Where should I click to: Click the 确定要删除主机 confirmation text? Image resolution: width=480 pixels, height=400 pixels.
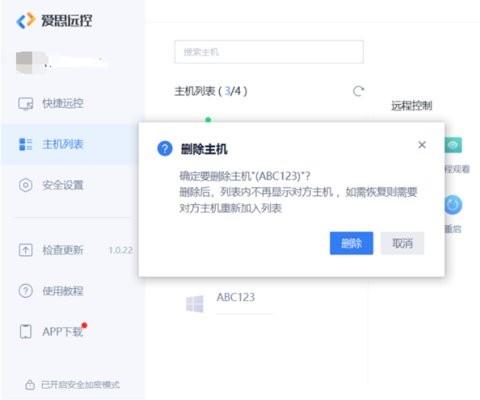(x=245, y=176)
